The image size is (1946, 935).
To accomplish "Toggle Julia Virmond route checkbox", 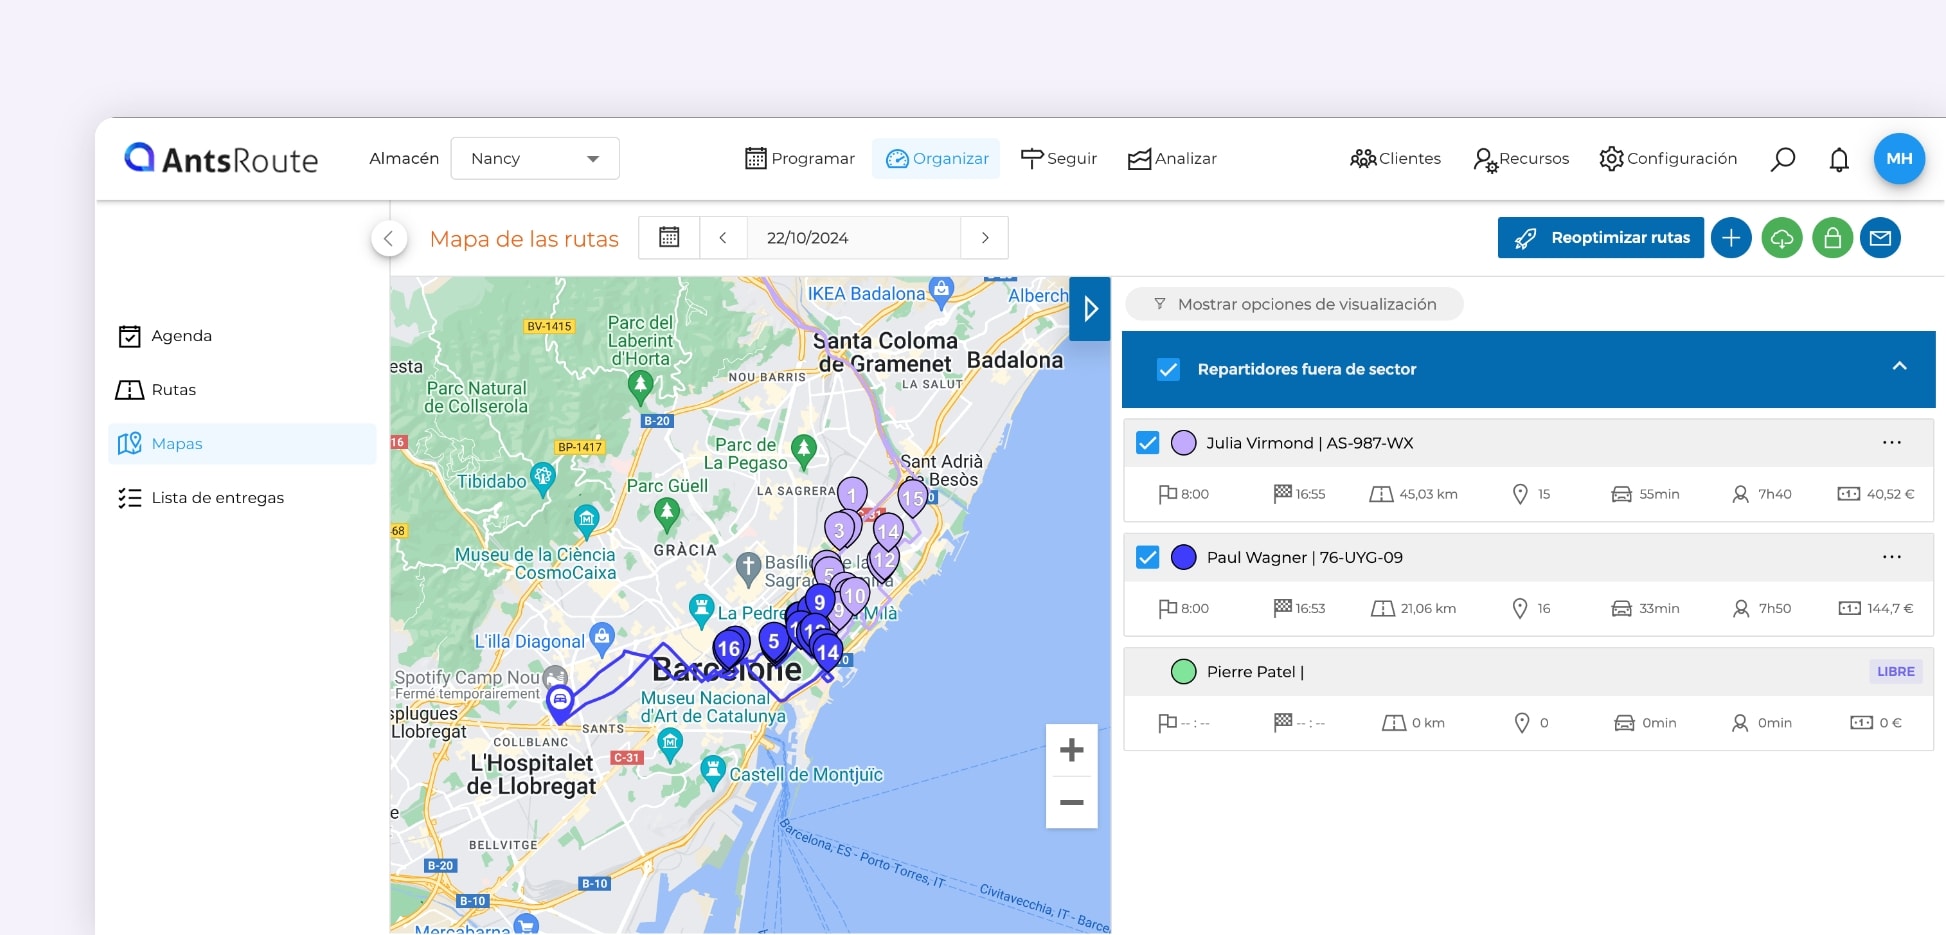I will [x=1147, y=443].
